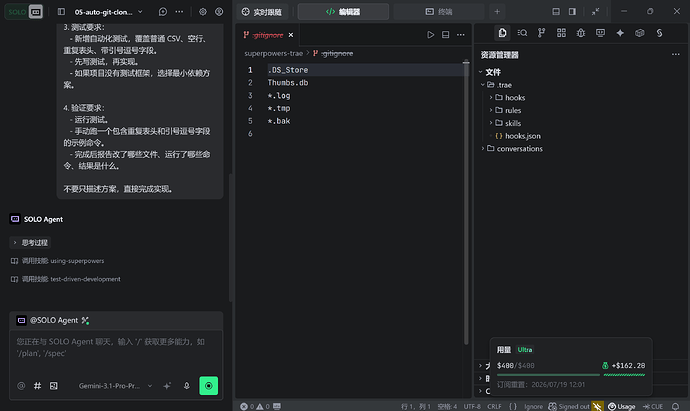Open 调用技能 using-superpowers entry
This screenshot has width=690, height=411.
(58, 261)
